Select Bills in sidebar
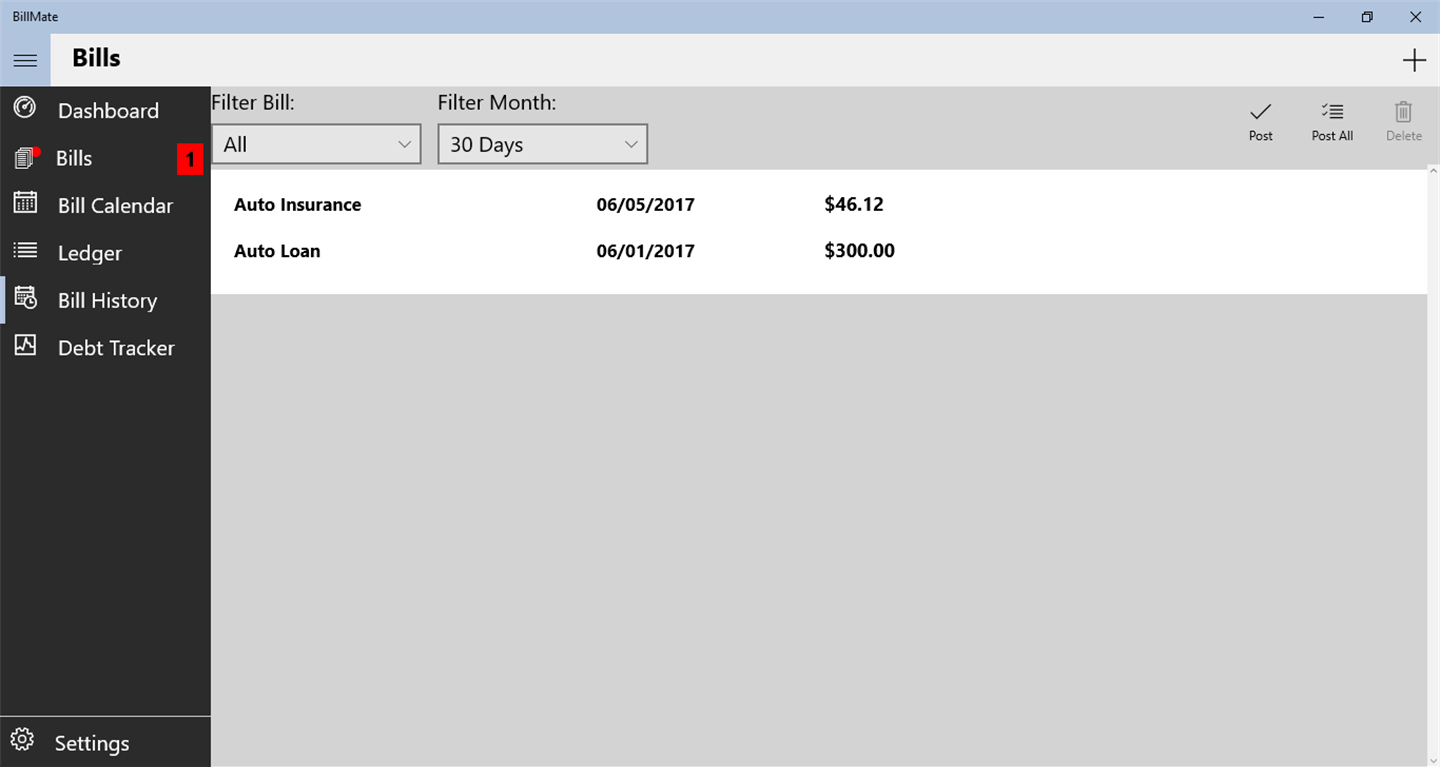 (105, 158)
